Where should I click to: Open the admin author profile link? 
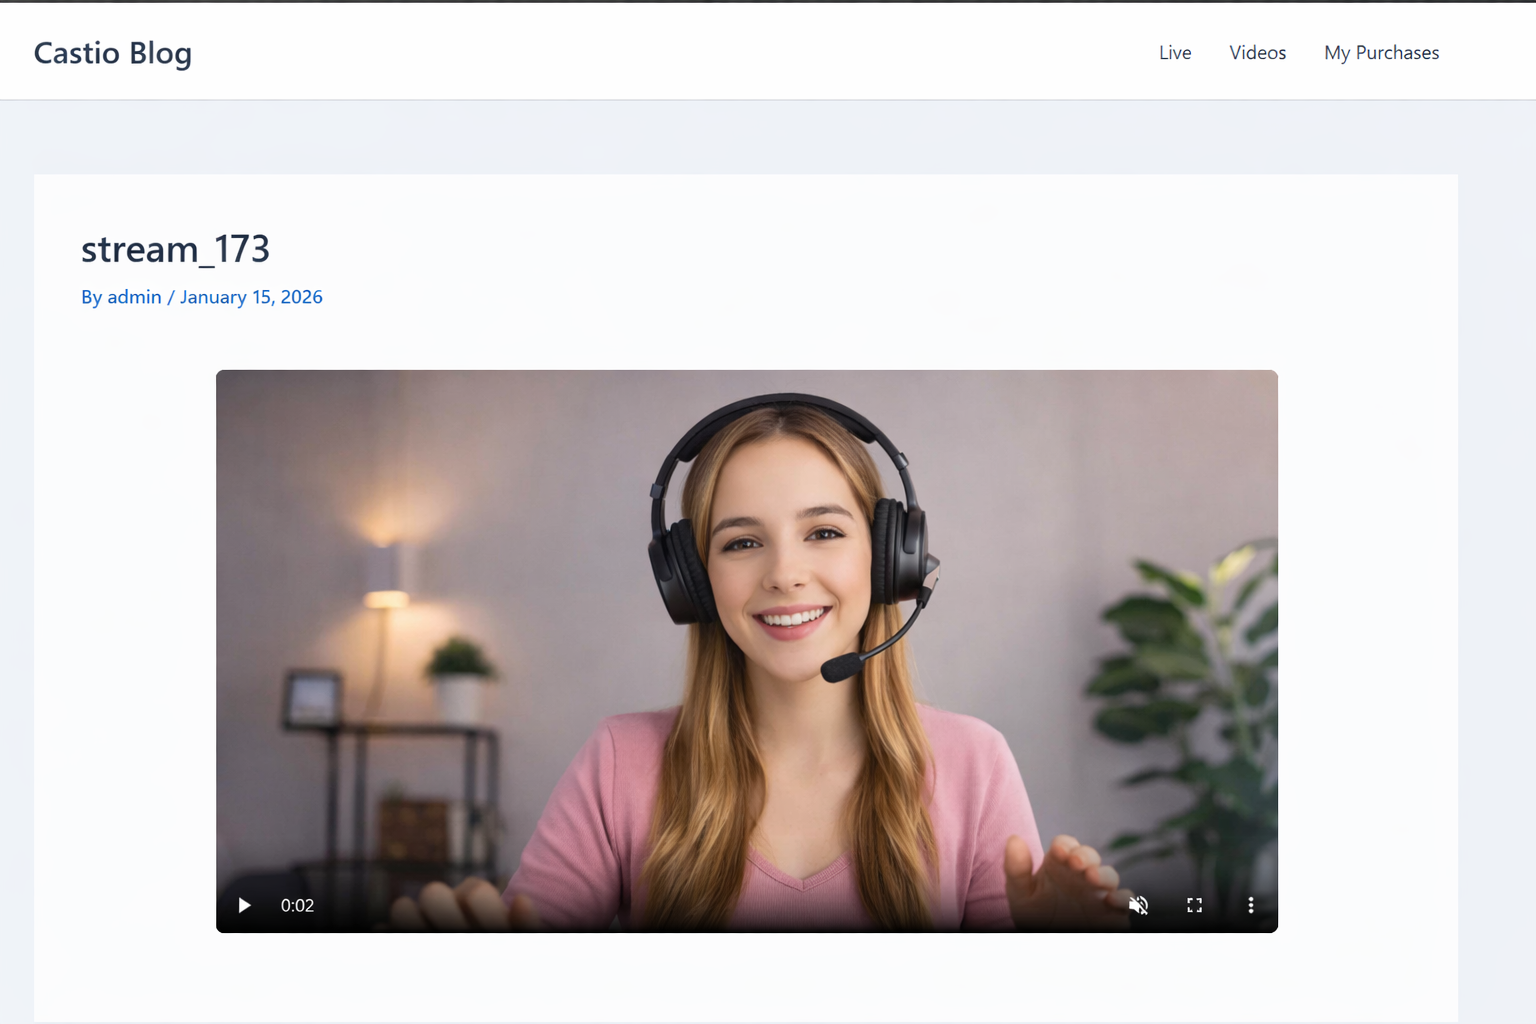134,297
